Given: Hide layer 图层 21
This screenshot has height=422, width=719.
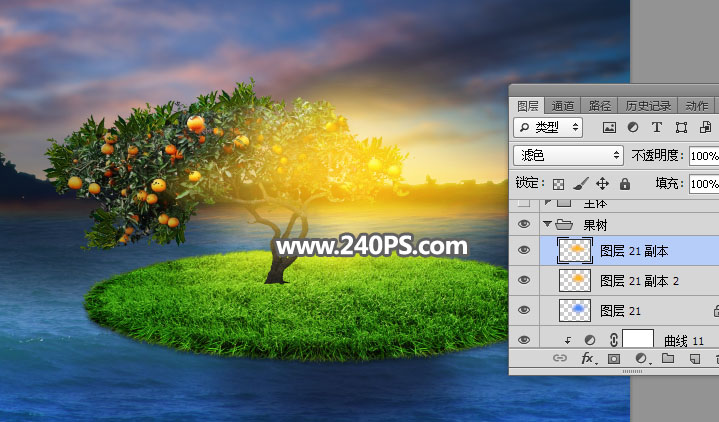Looking at the screenshot, I should coord(524,310).
